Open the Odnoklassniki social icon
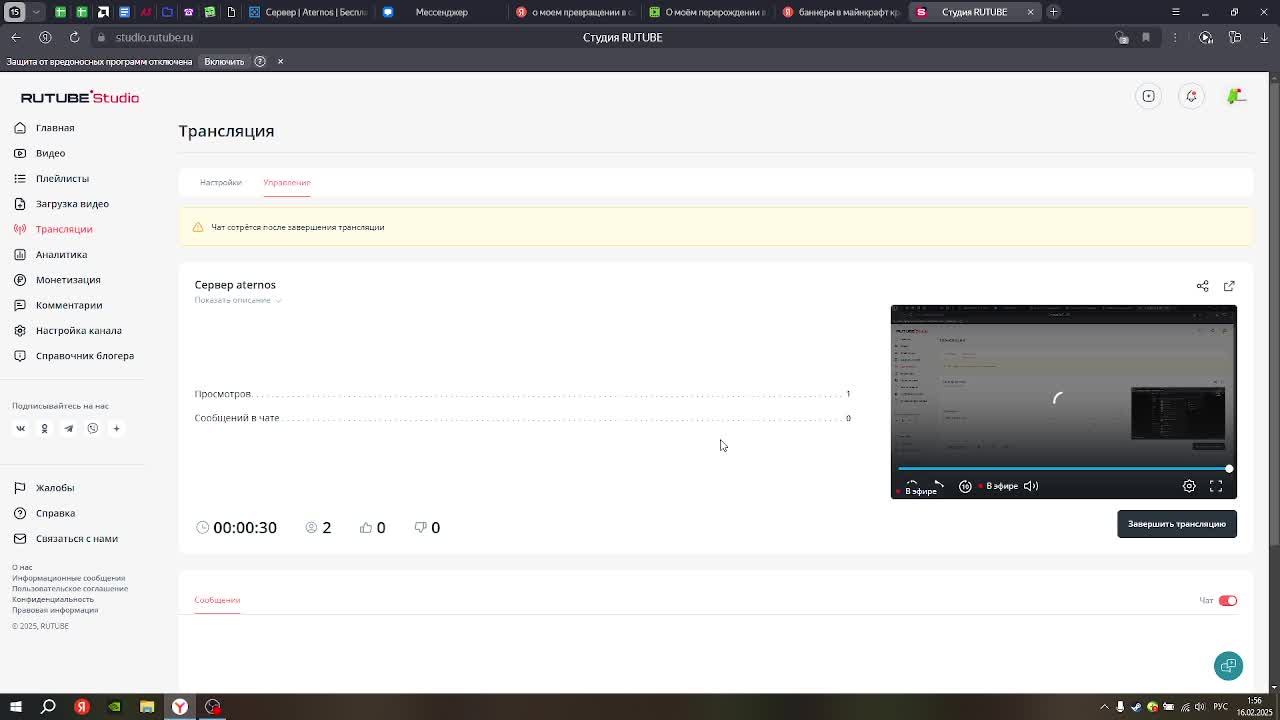 44,428
